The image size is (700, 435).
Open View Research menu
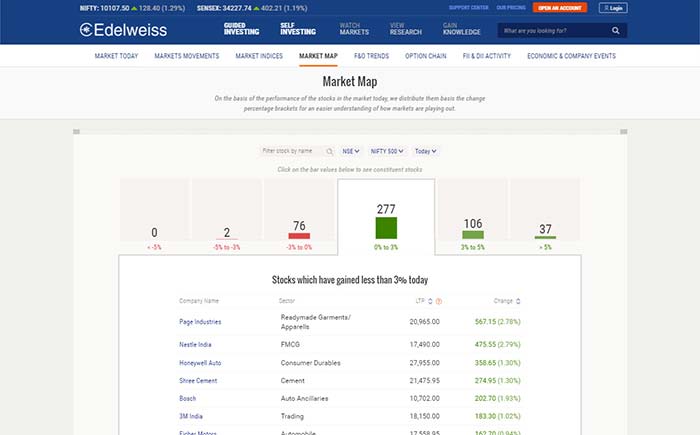click(x=405, y=29)
